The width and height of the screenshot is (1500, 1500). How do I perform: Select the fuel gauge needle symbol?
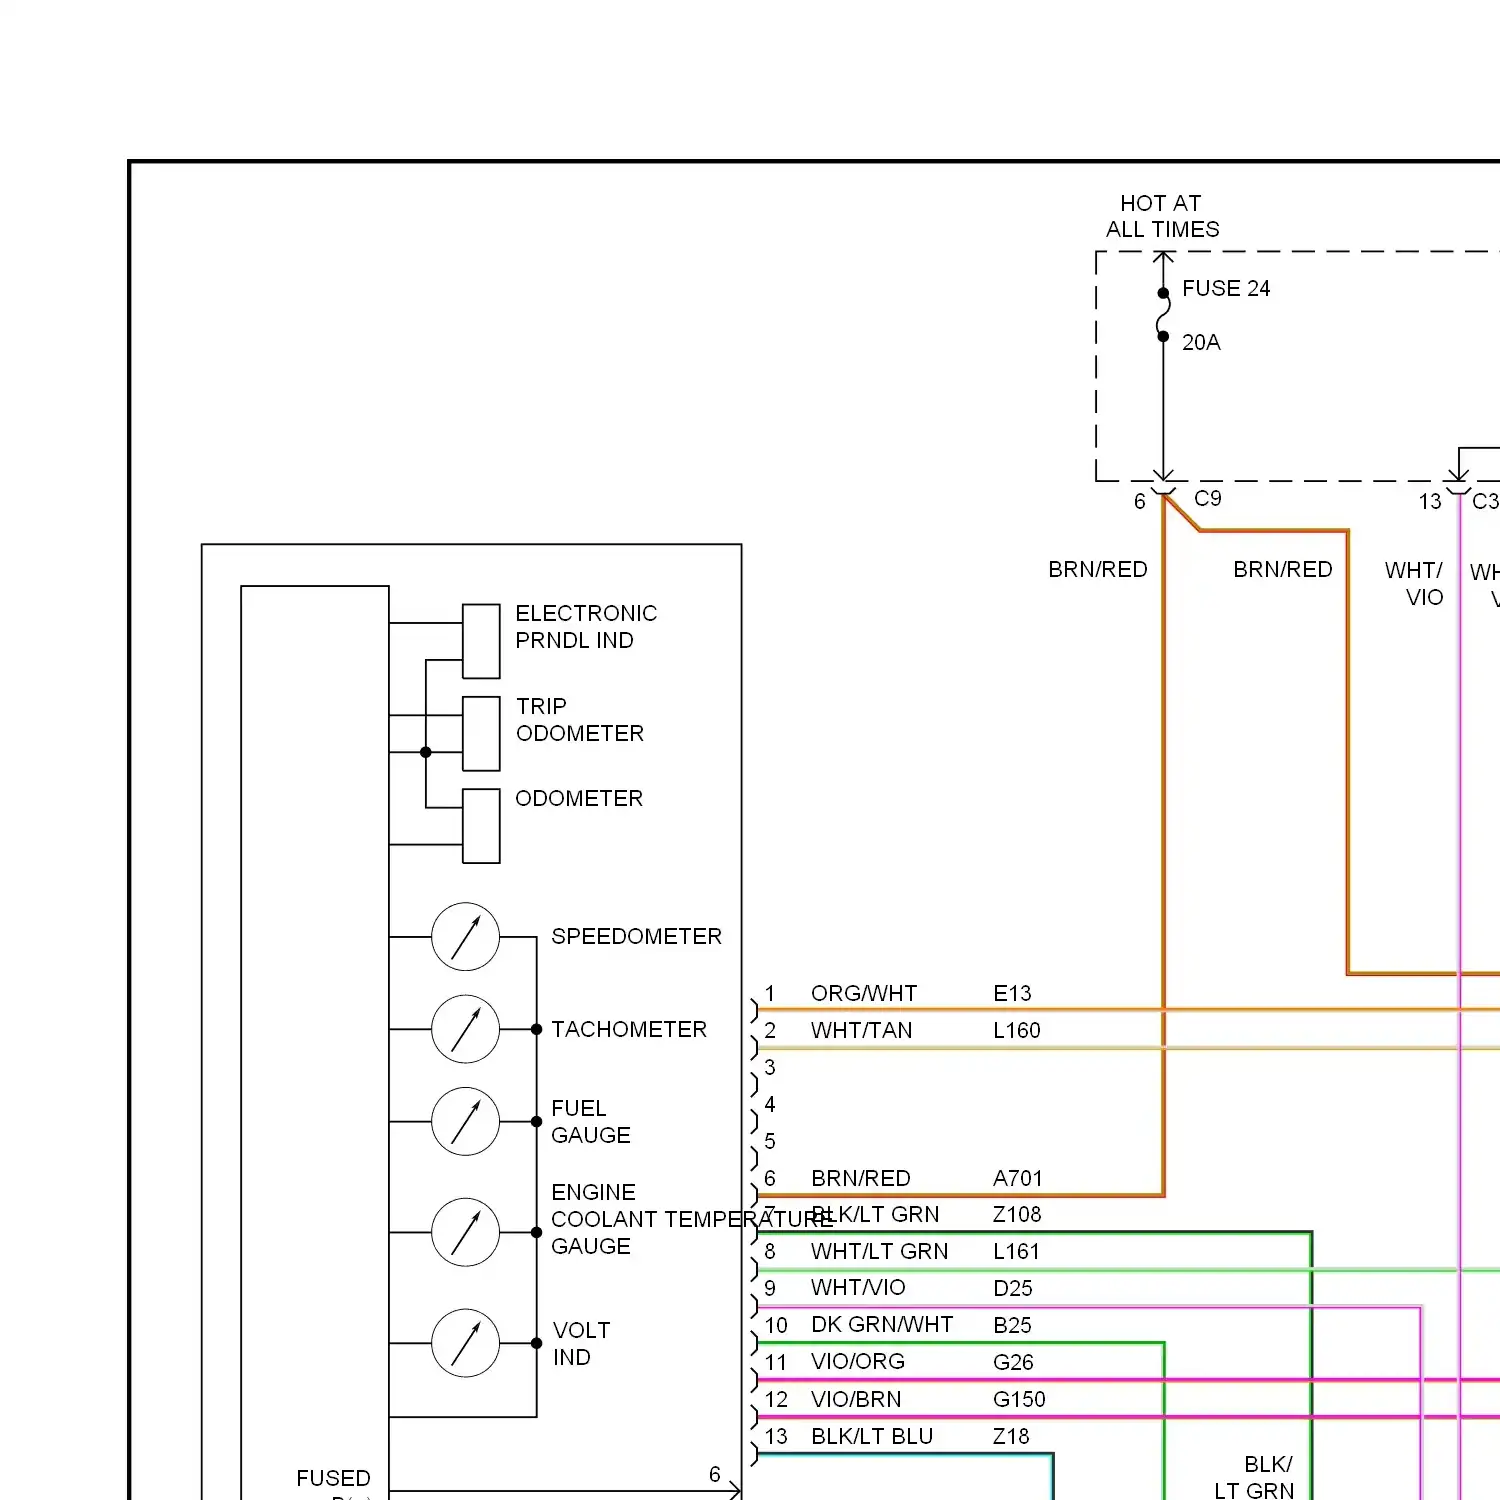pyautogui.click(x=465, y=1122)
